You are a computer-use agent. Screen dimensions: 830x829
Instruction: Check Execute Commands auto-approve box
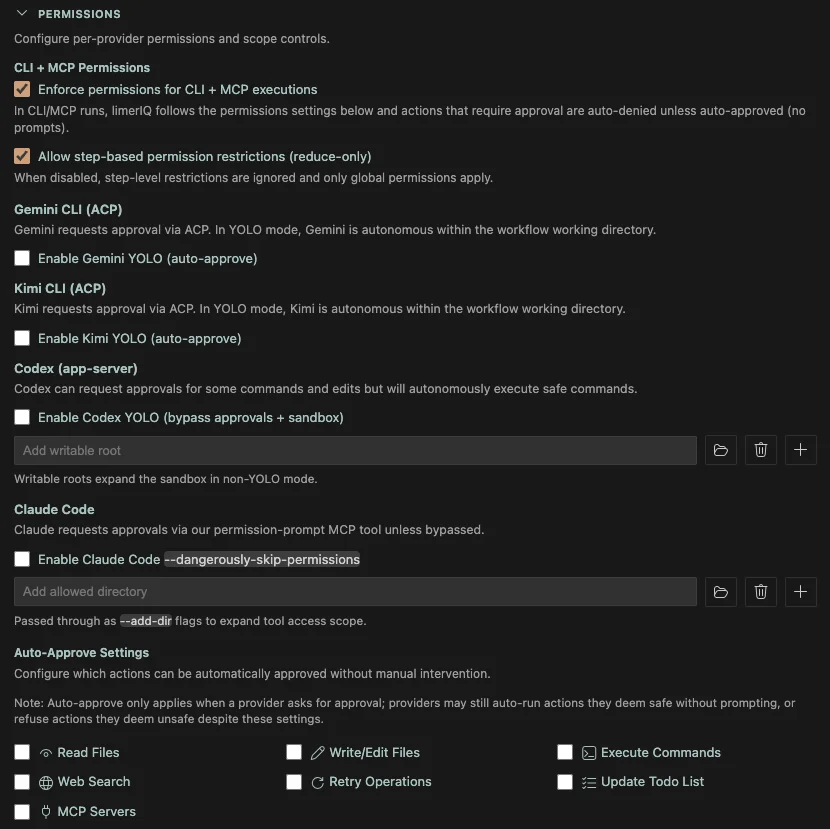pyautogui.click(x=565, y=752)
